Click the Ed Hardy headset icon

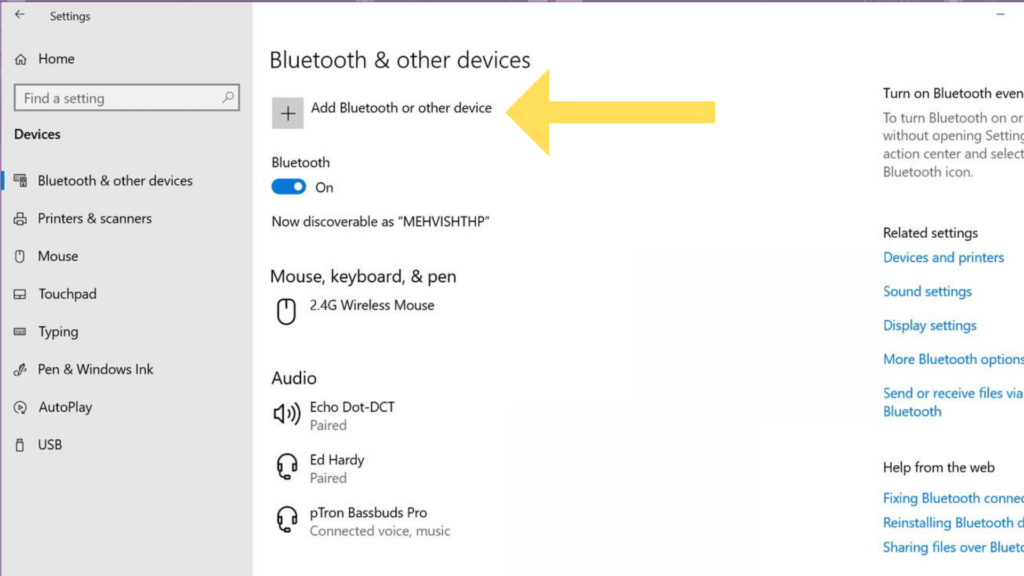click(287, 467)
